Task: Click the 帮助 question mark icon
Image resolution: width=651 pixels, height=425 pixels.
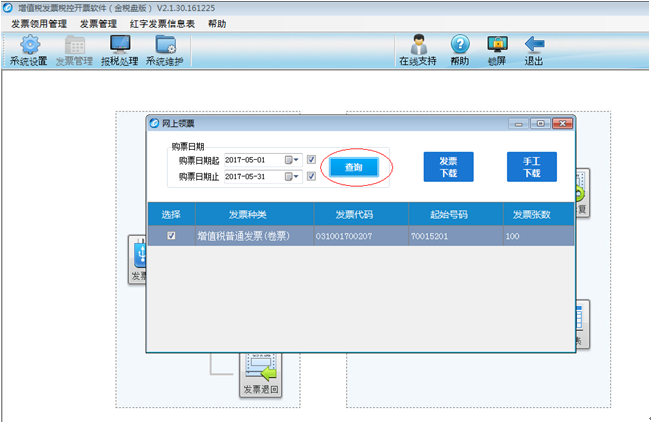Action: (459, 50)
